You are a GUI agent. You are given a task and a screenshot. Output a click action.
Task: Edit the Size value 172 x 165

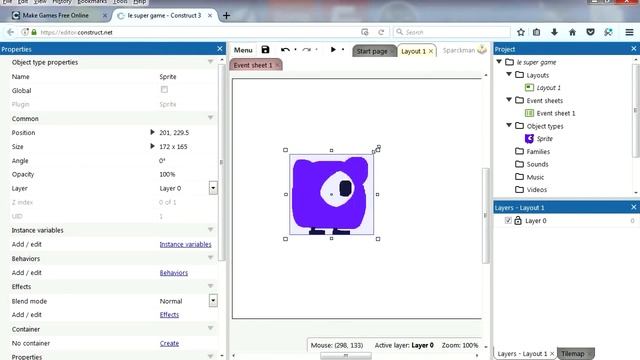point(173,147)
